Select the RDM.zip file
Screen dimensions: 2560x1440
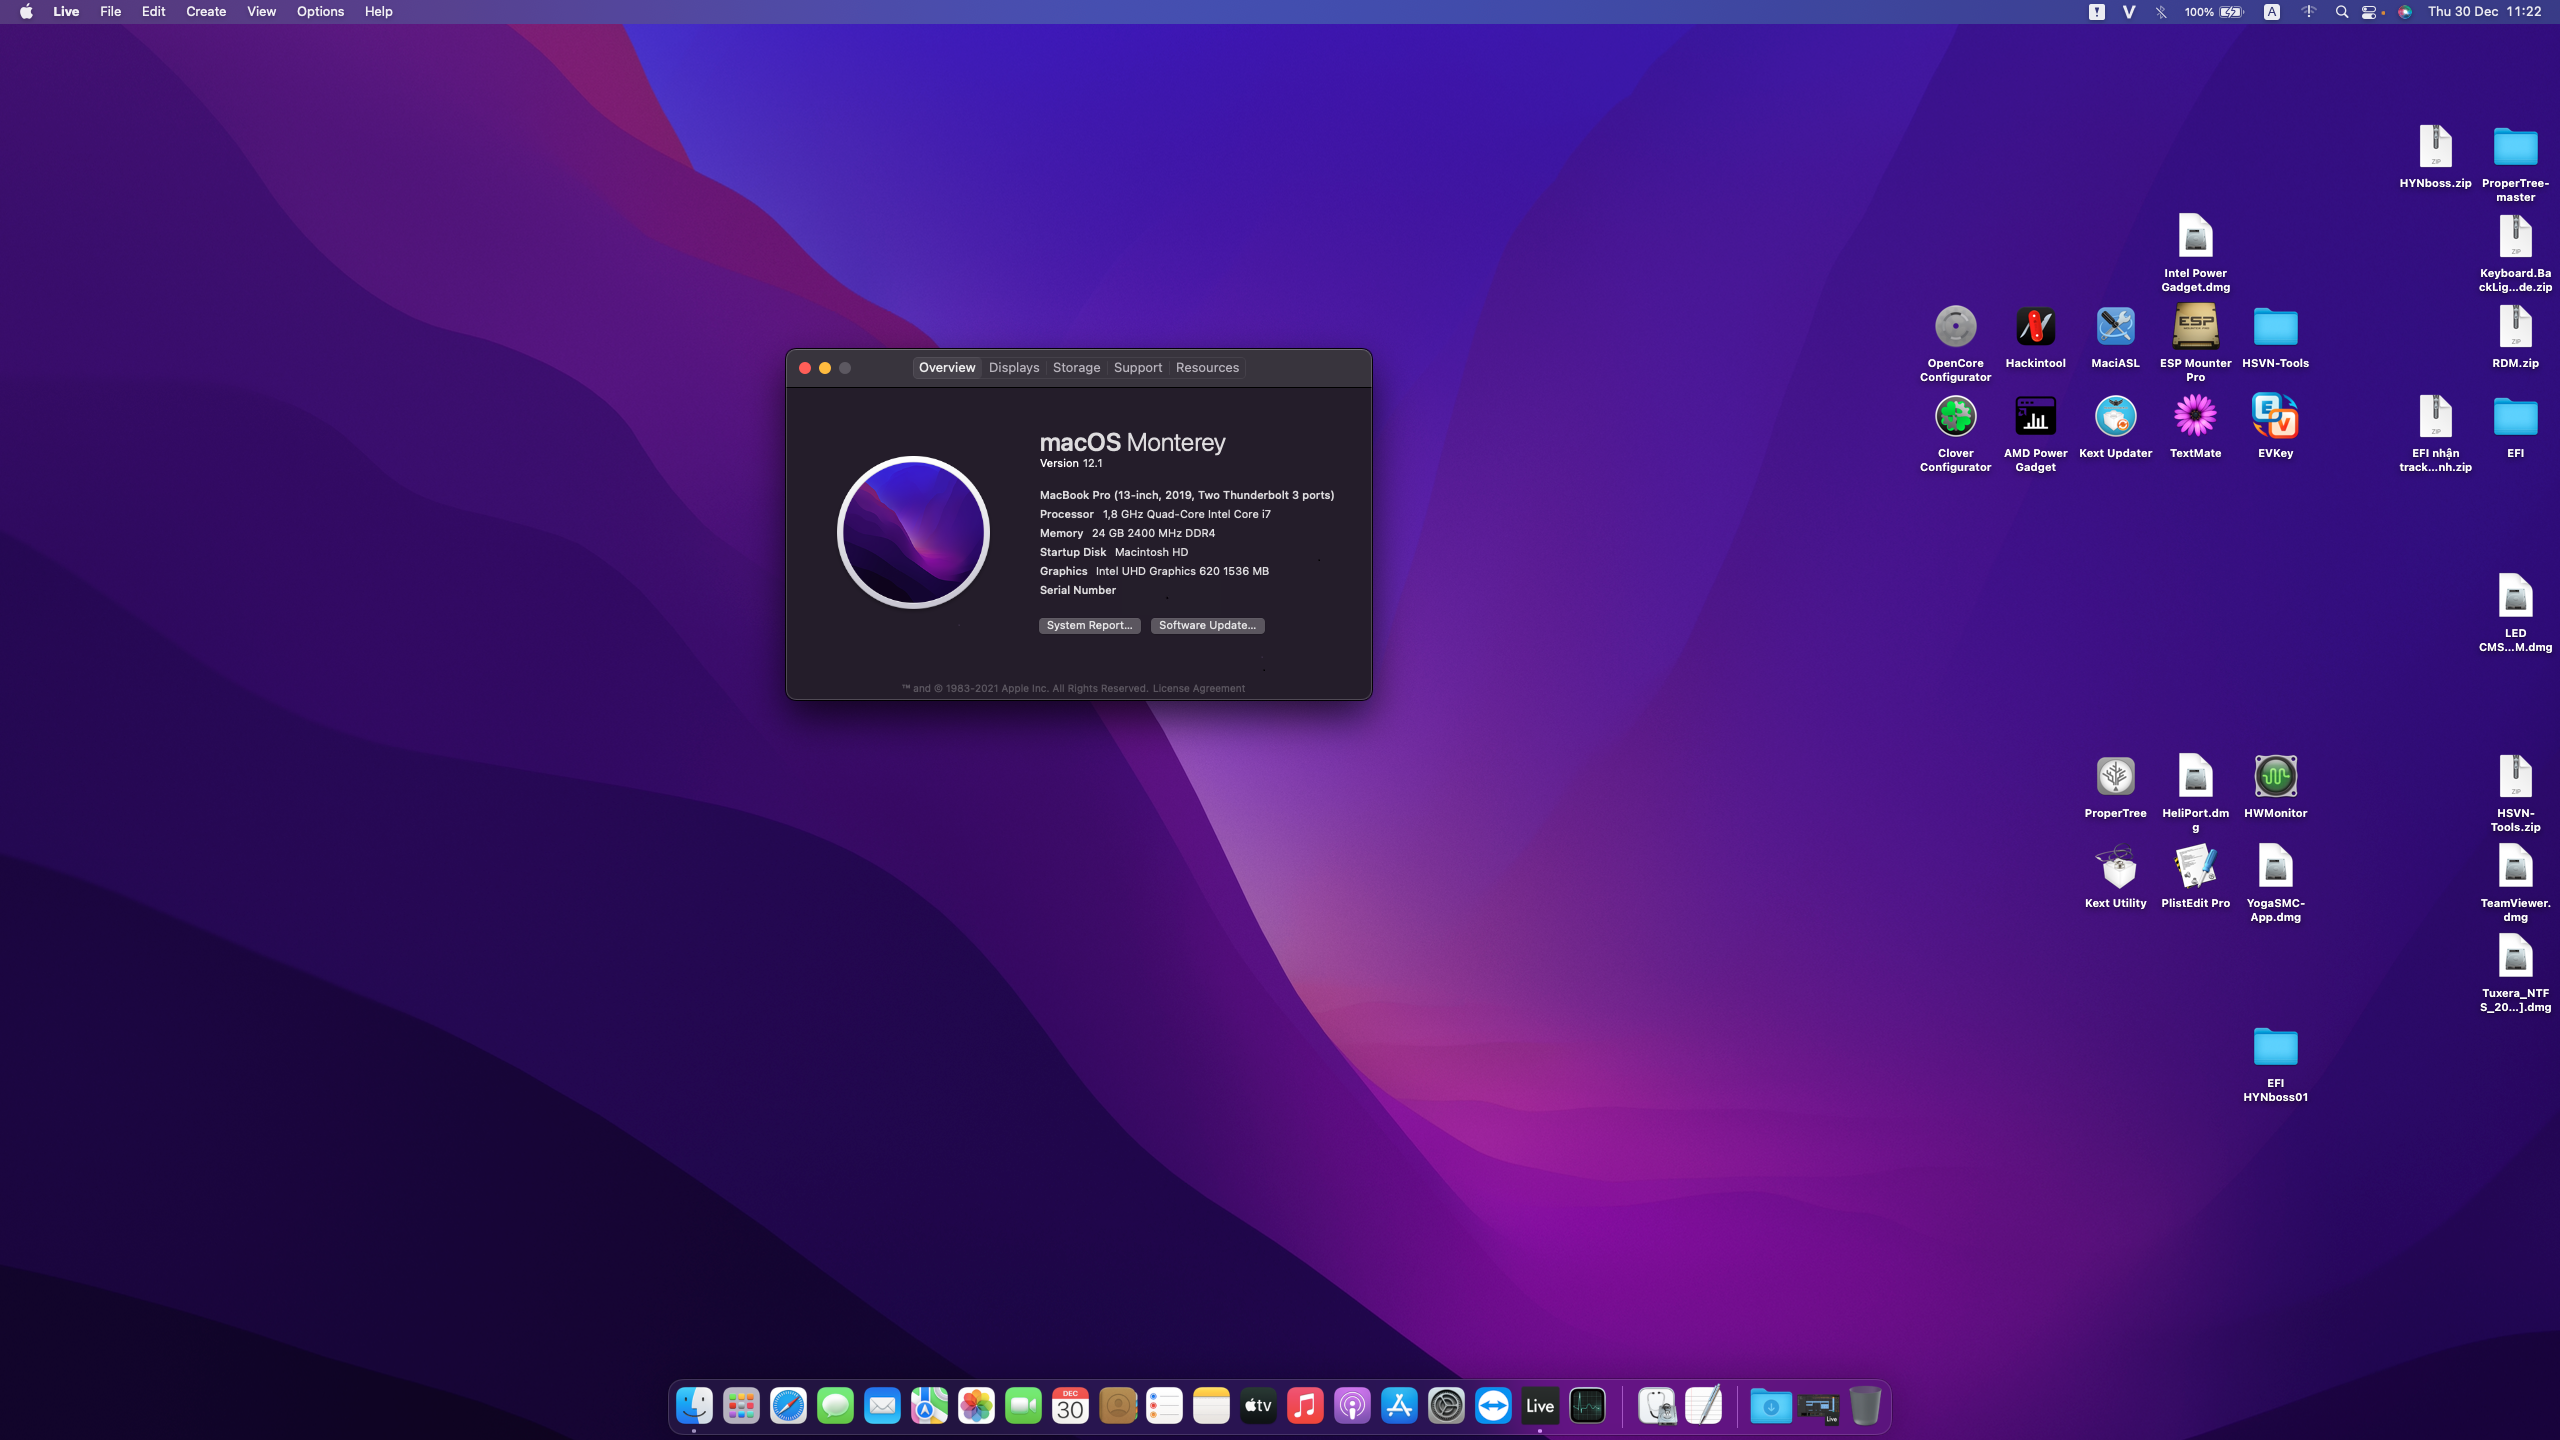coord(2515,327)
